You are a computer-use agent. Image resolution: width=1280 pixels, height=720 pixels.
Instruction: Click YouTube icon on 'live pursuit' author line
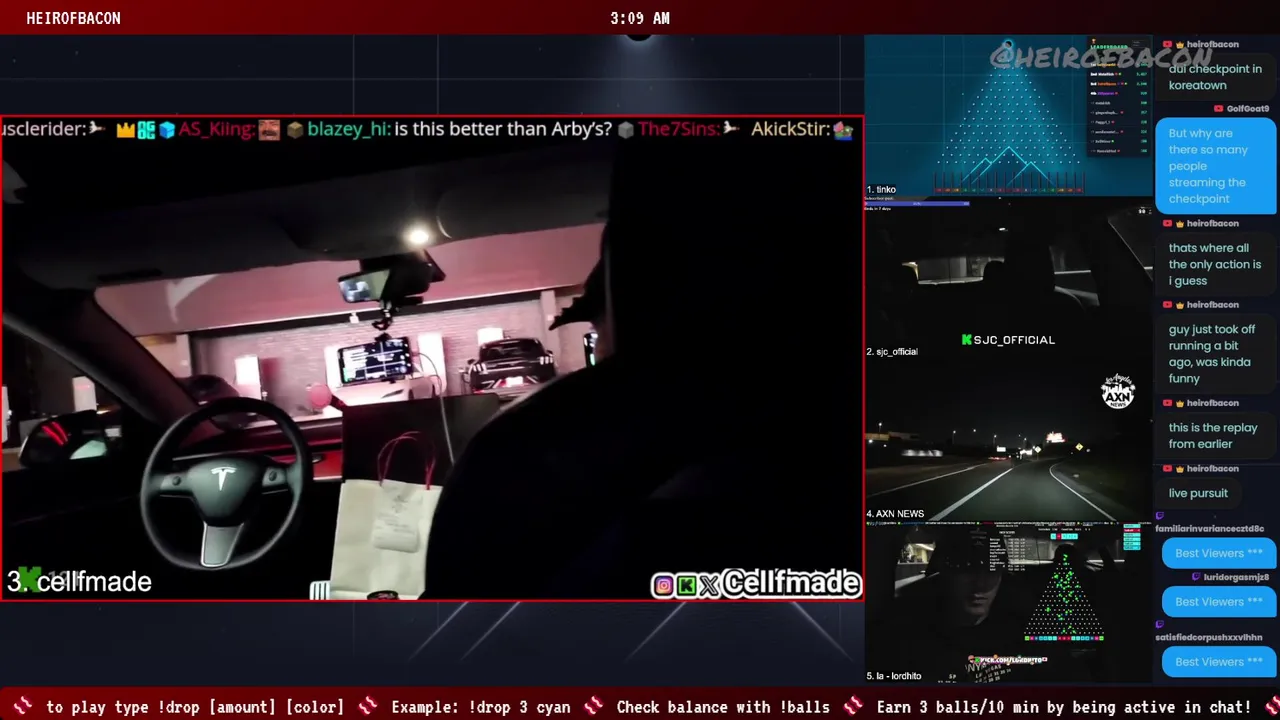coord(1168,468)
